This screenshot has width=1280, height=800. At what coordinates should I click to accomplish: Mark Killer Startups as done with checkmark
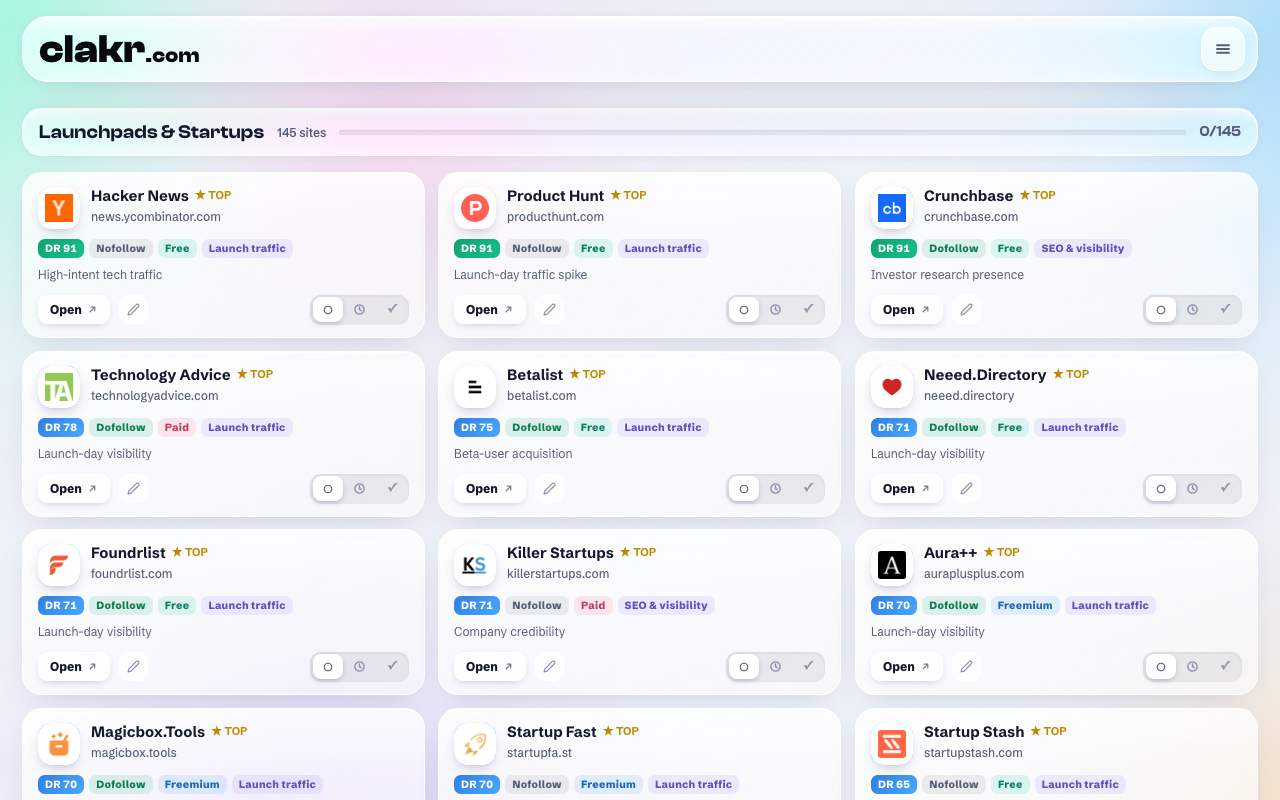coord(808,667)
